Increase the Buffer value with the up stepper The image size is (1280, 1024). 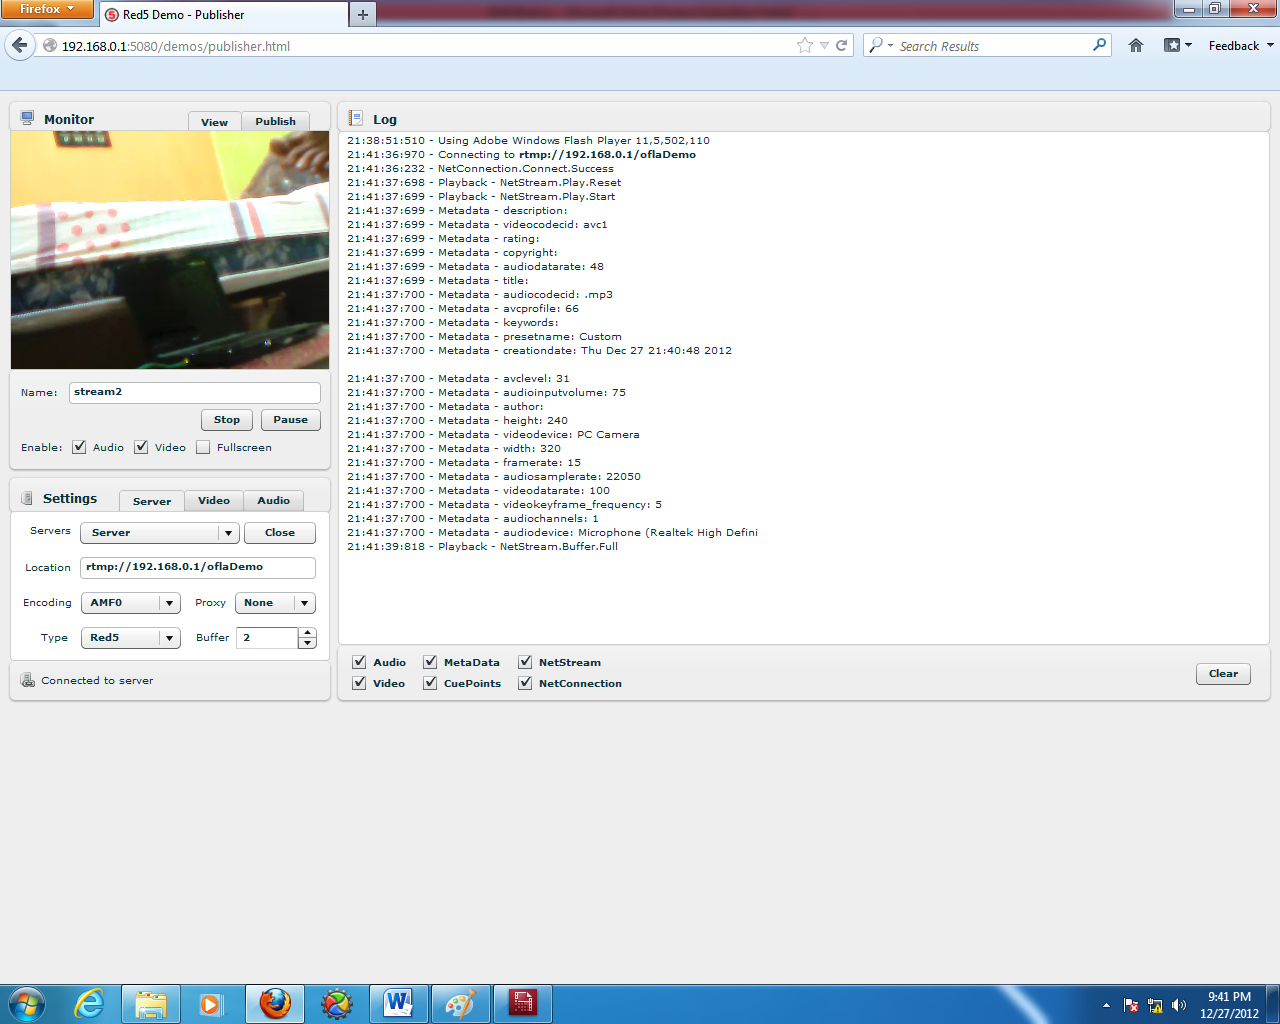(307, 631)
